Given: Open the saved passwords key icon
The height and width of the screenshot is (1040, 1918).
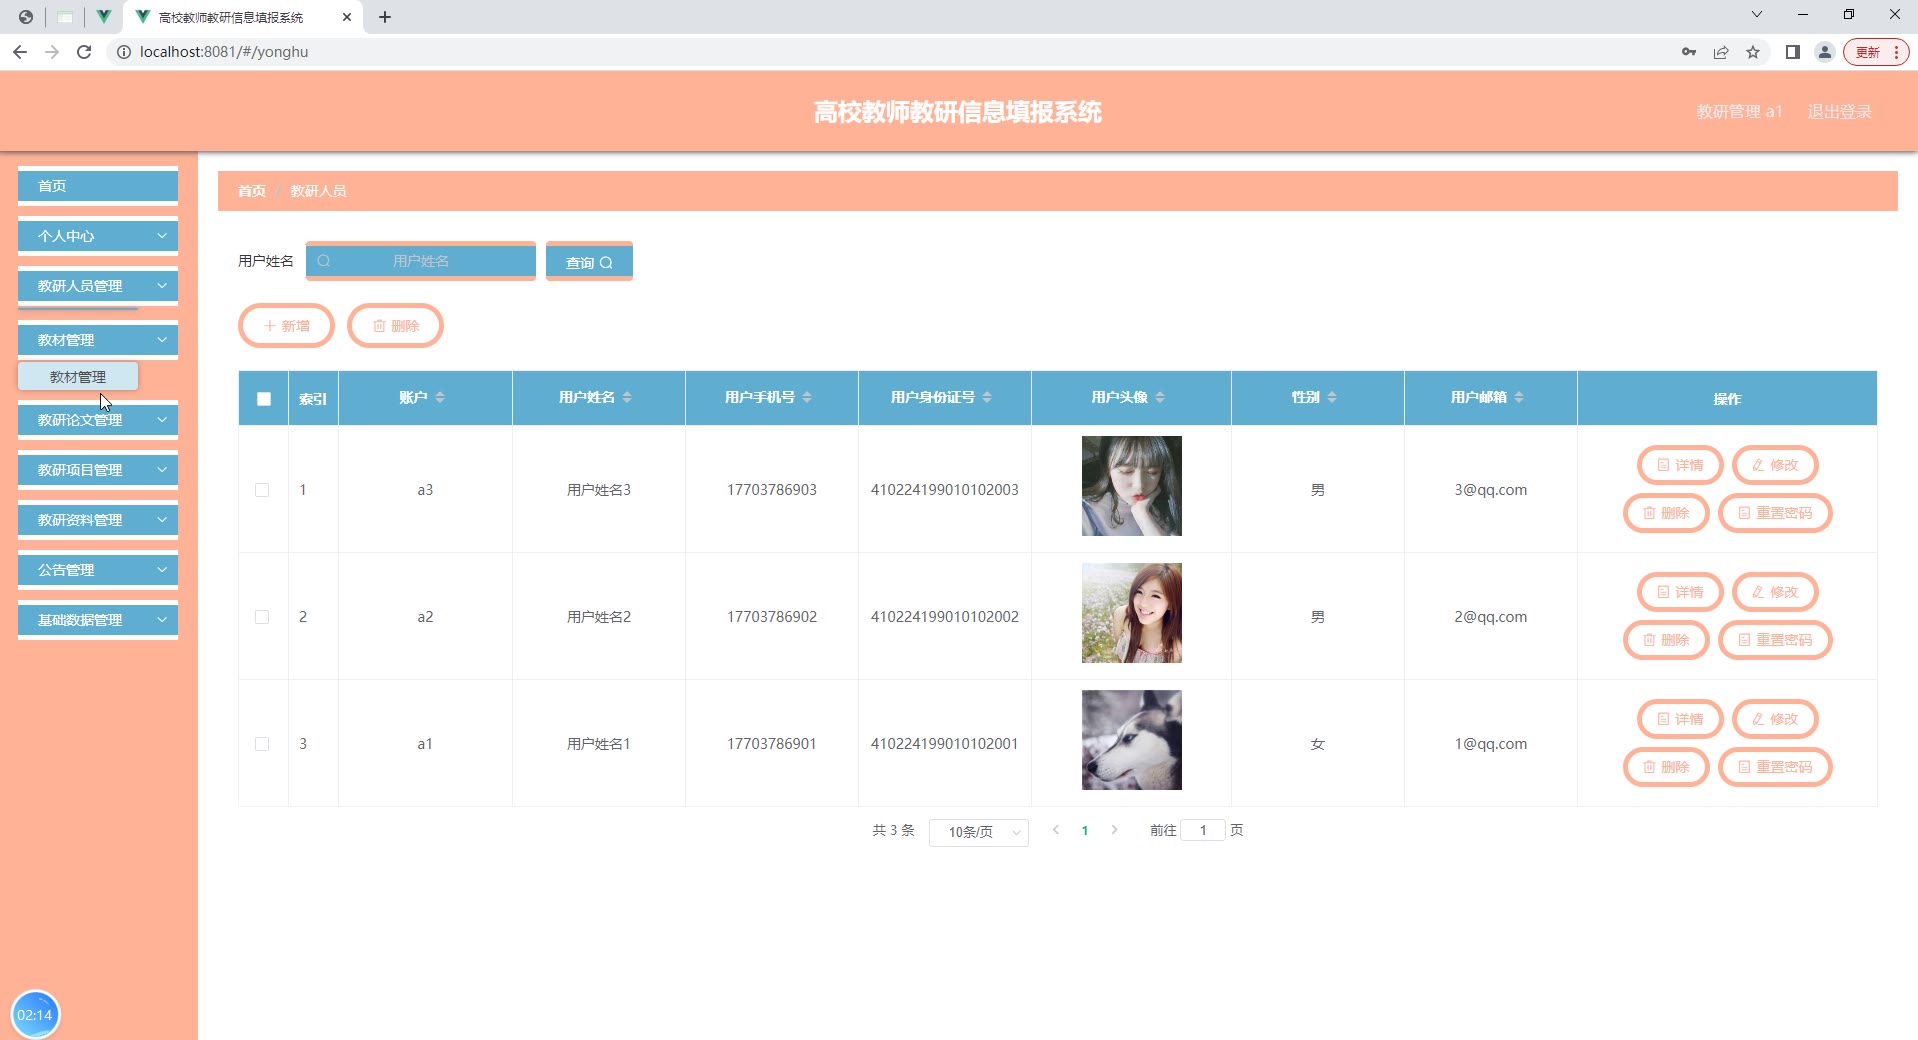Looking at the screenshot, I should (1689, 52).
